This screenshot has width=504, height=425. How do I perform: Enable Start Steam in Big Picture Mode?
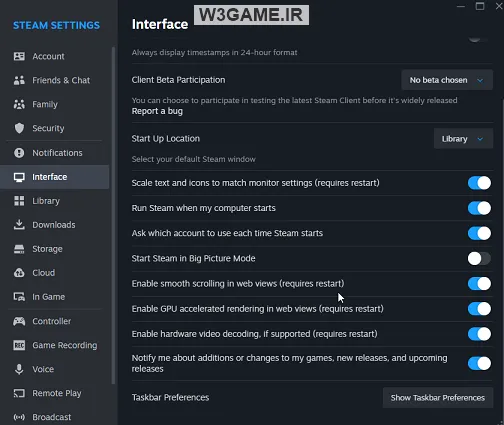tap(479, 258)
